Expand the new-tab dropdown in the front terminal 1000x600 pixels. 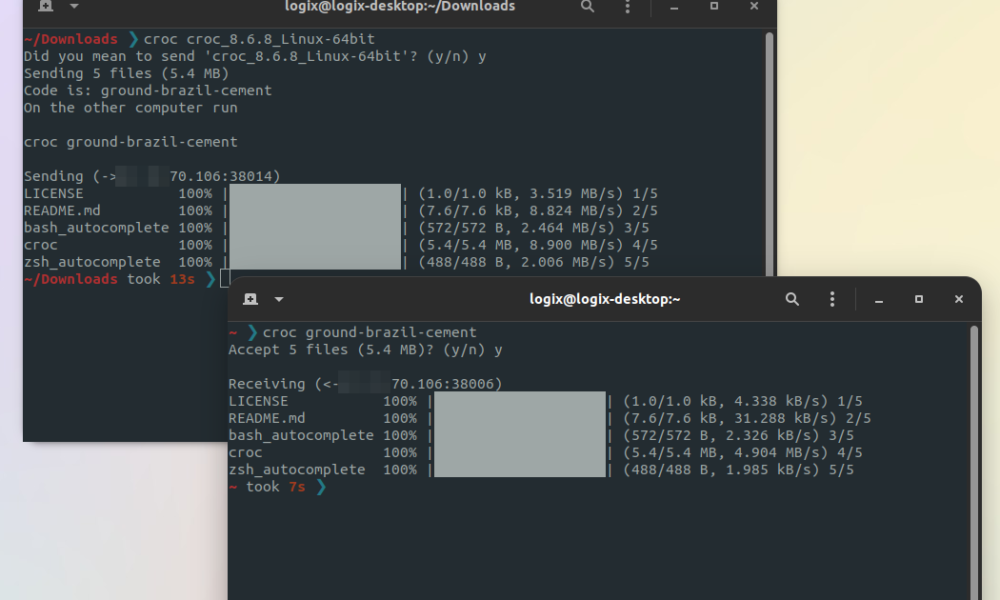[x=279, y=299]
